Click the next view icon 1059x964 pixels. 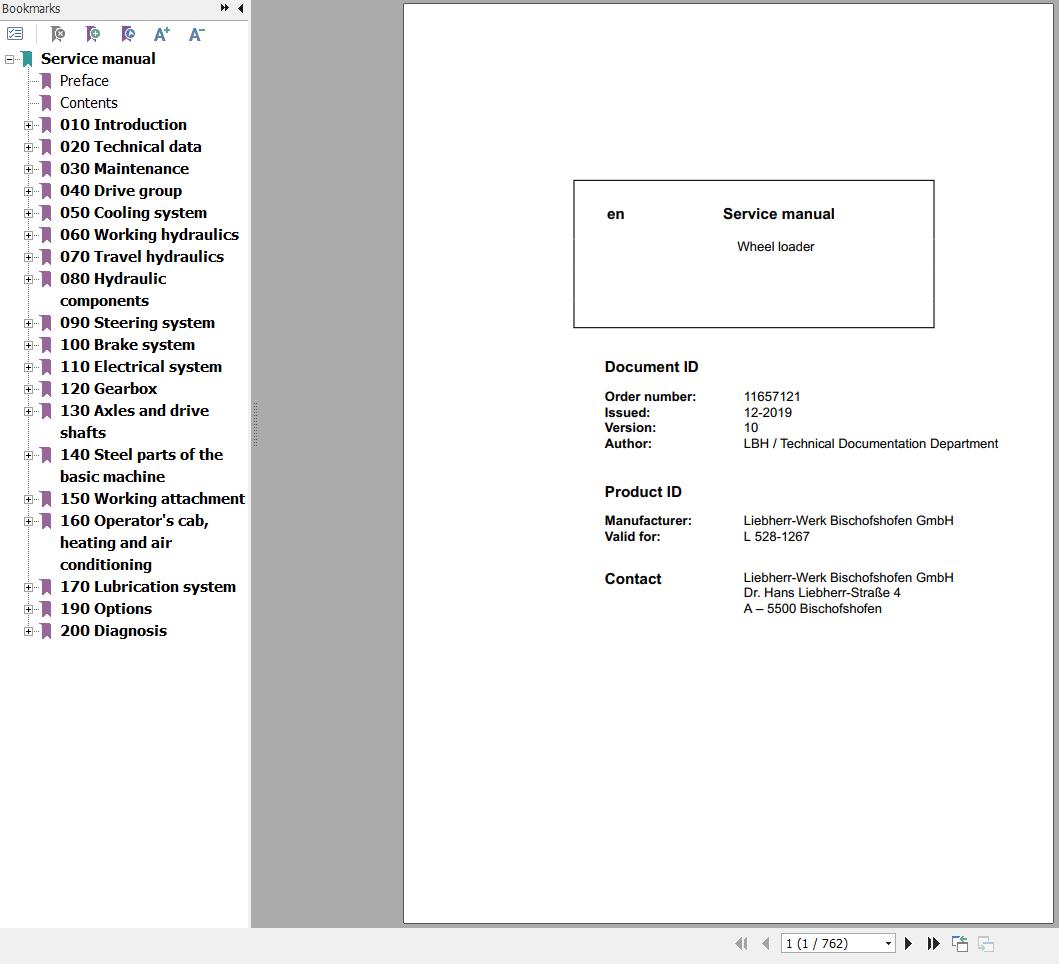coord(986,943)
